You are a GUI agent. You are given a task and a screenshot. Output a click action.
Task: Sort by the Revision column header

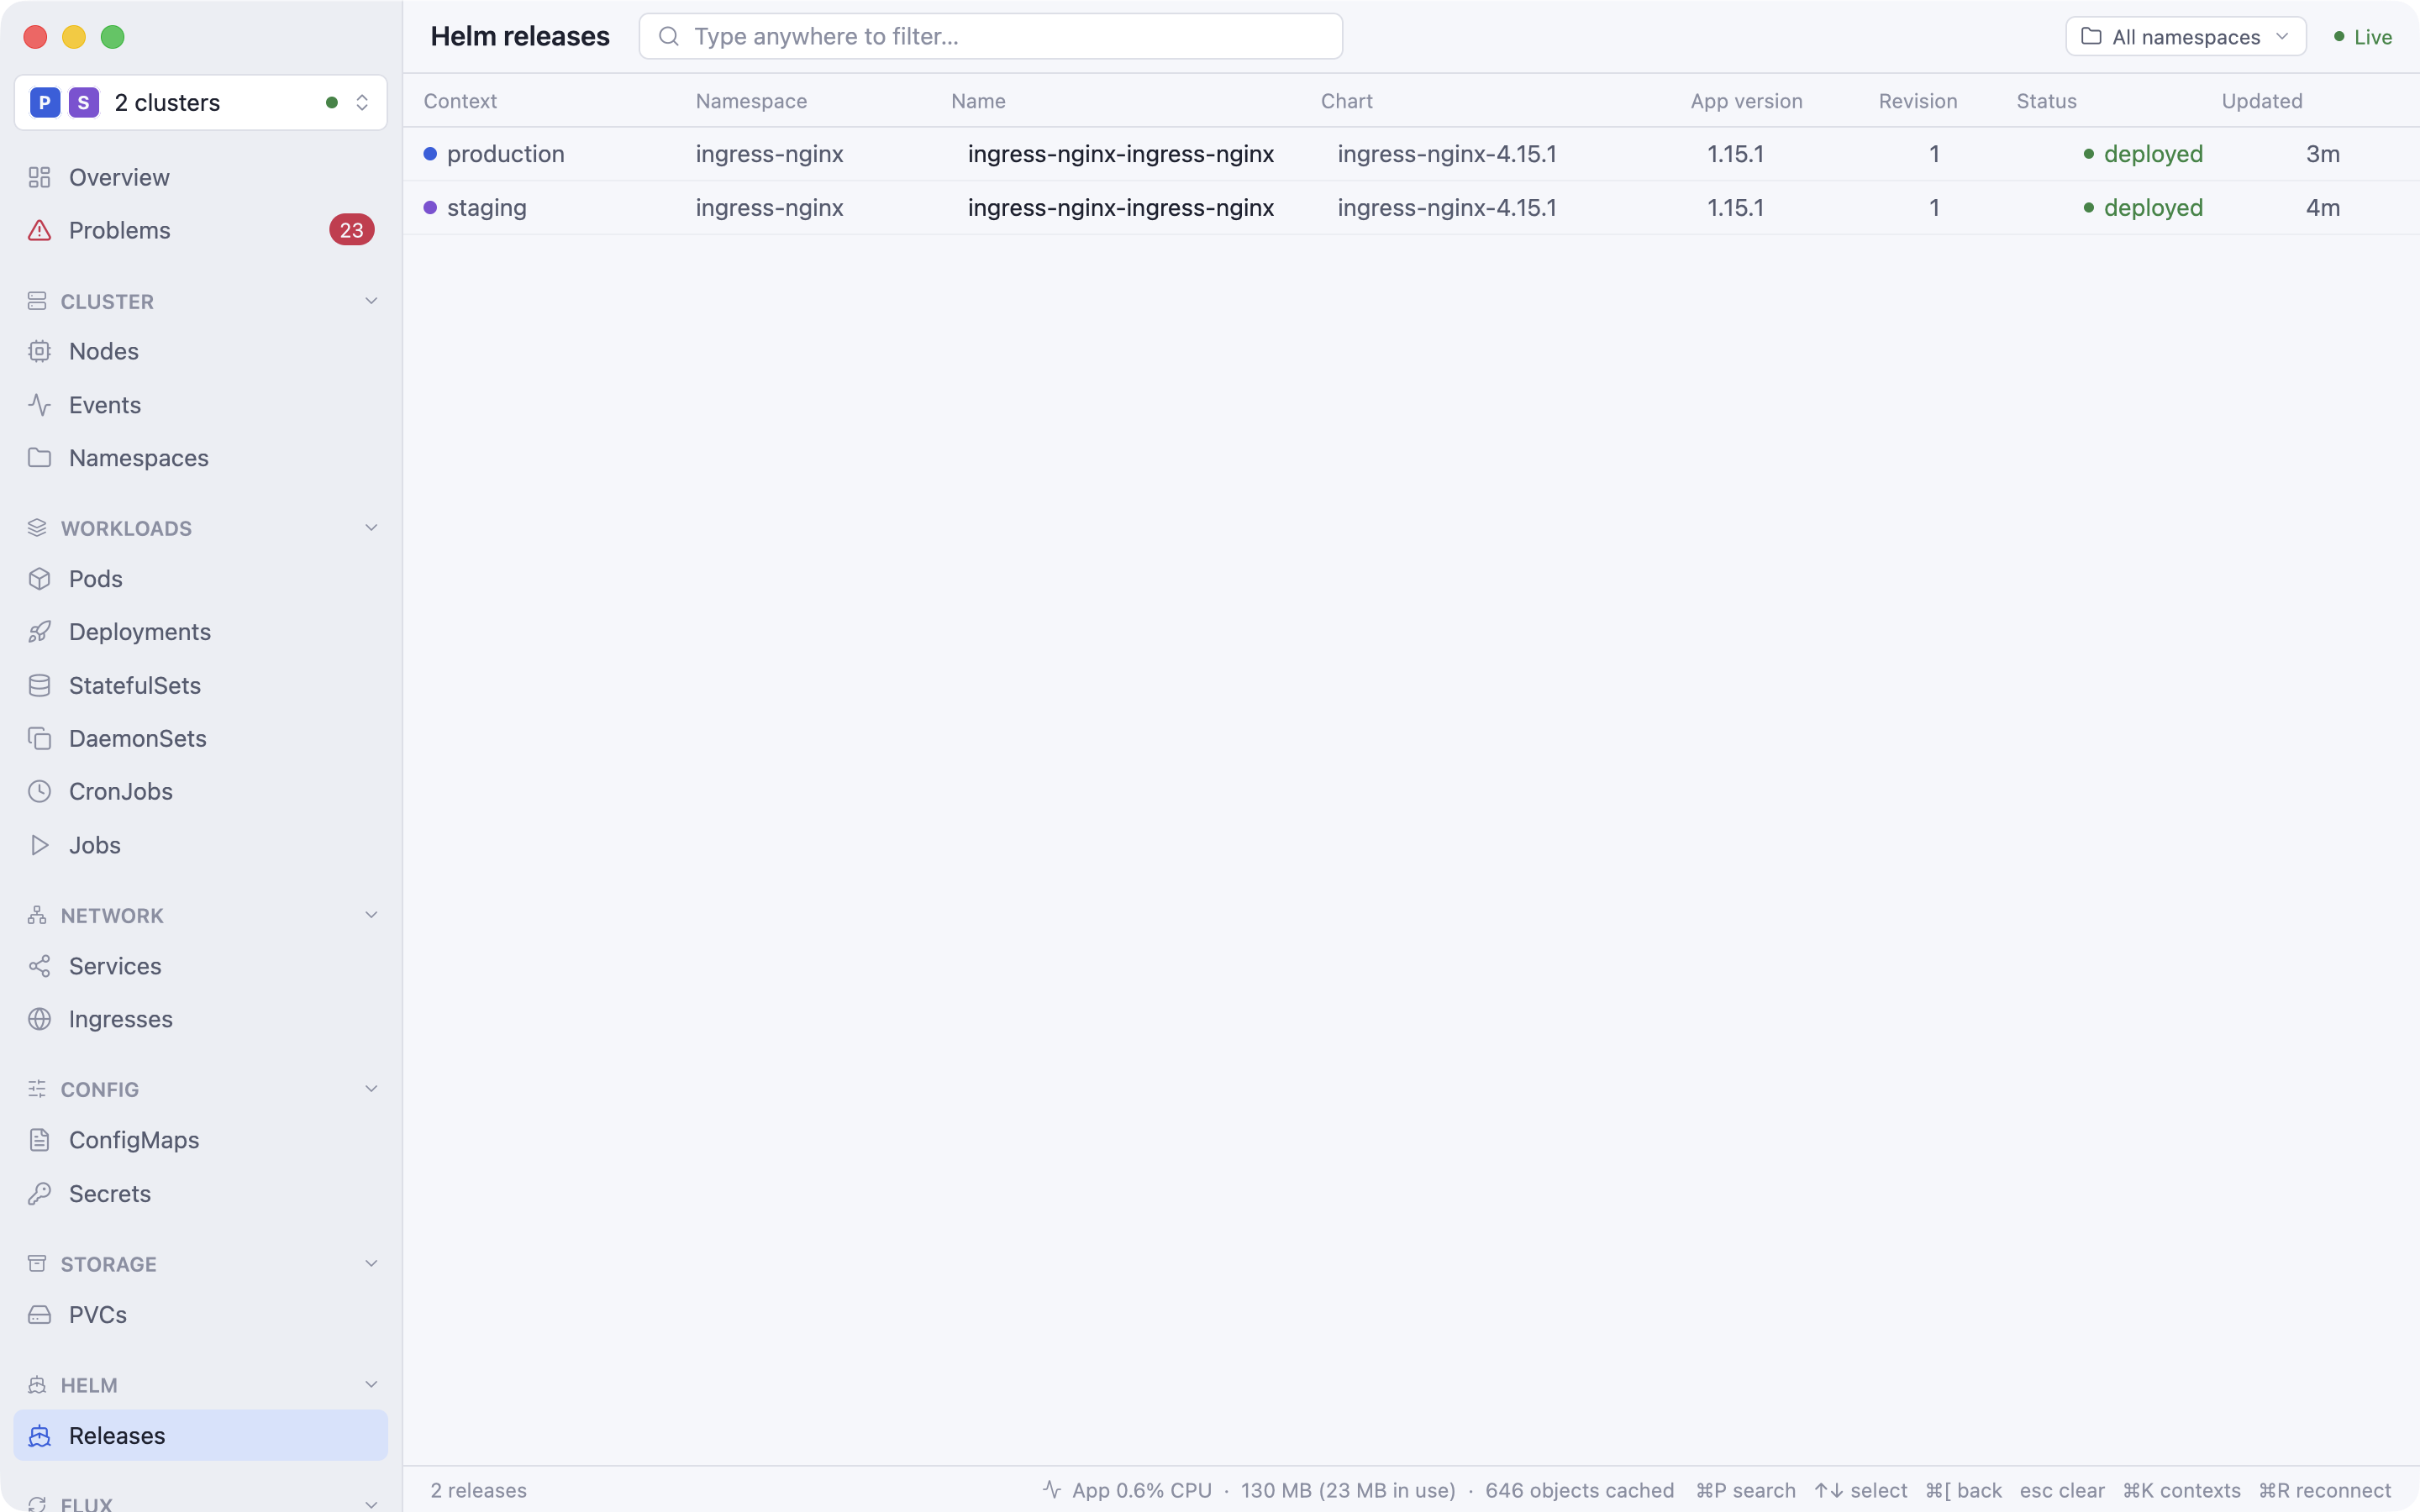click(1917, 101)
